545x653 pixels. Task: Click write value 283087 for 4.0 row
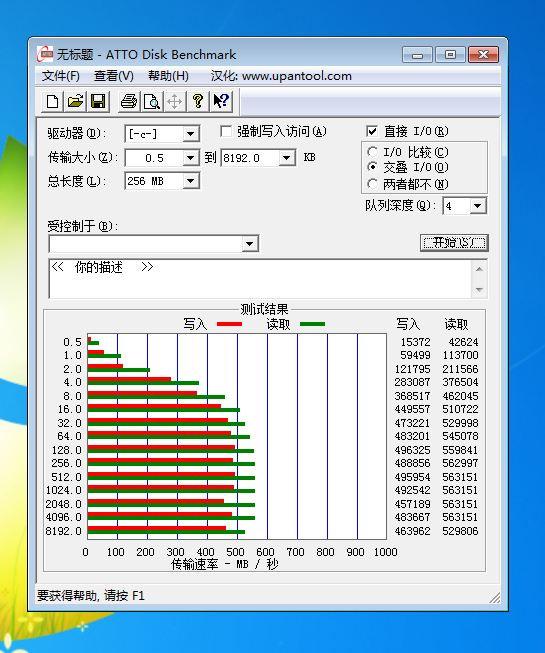(x=412, y=382)
